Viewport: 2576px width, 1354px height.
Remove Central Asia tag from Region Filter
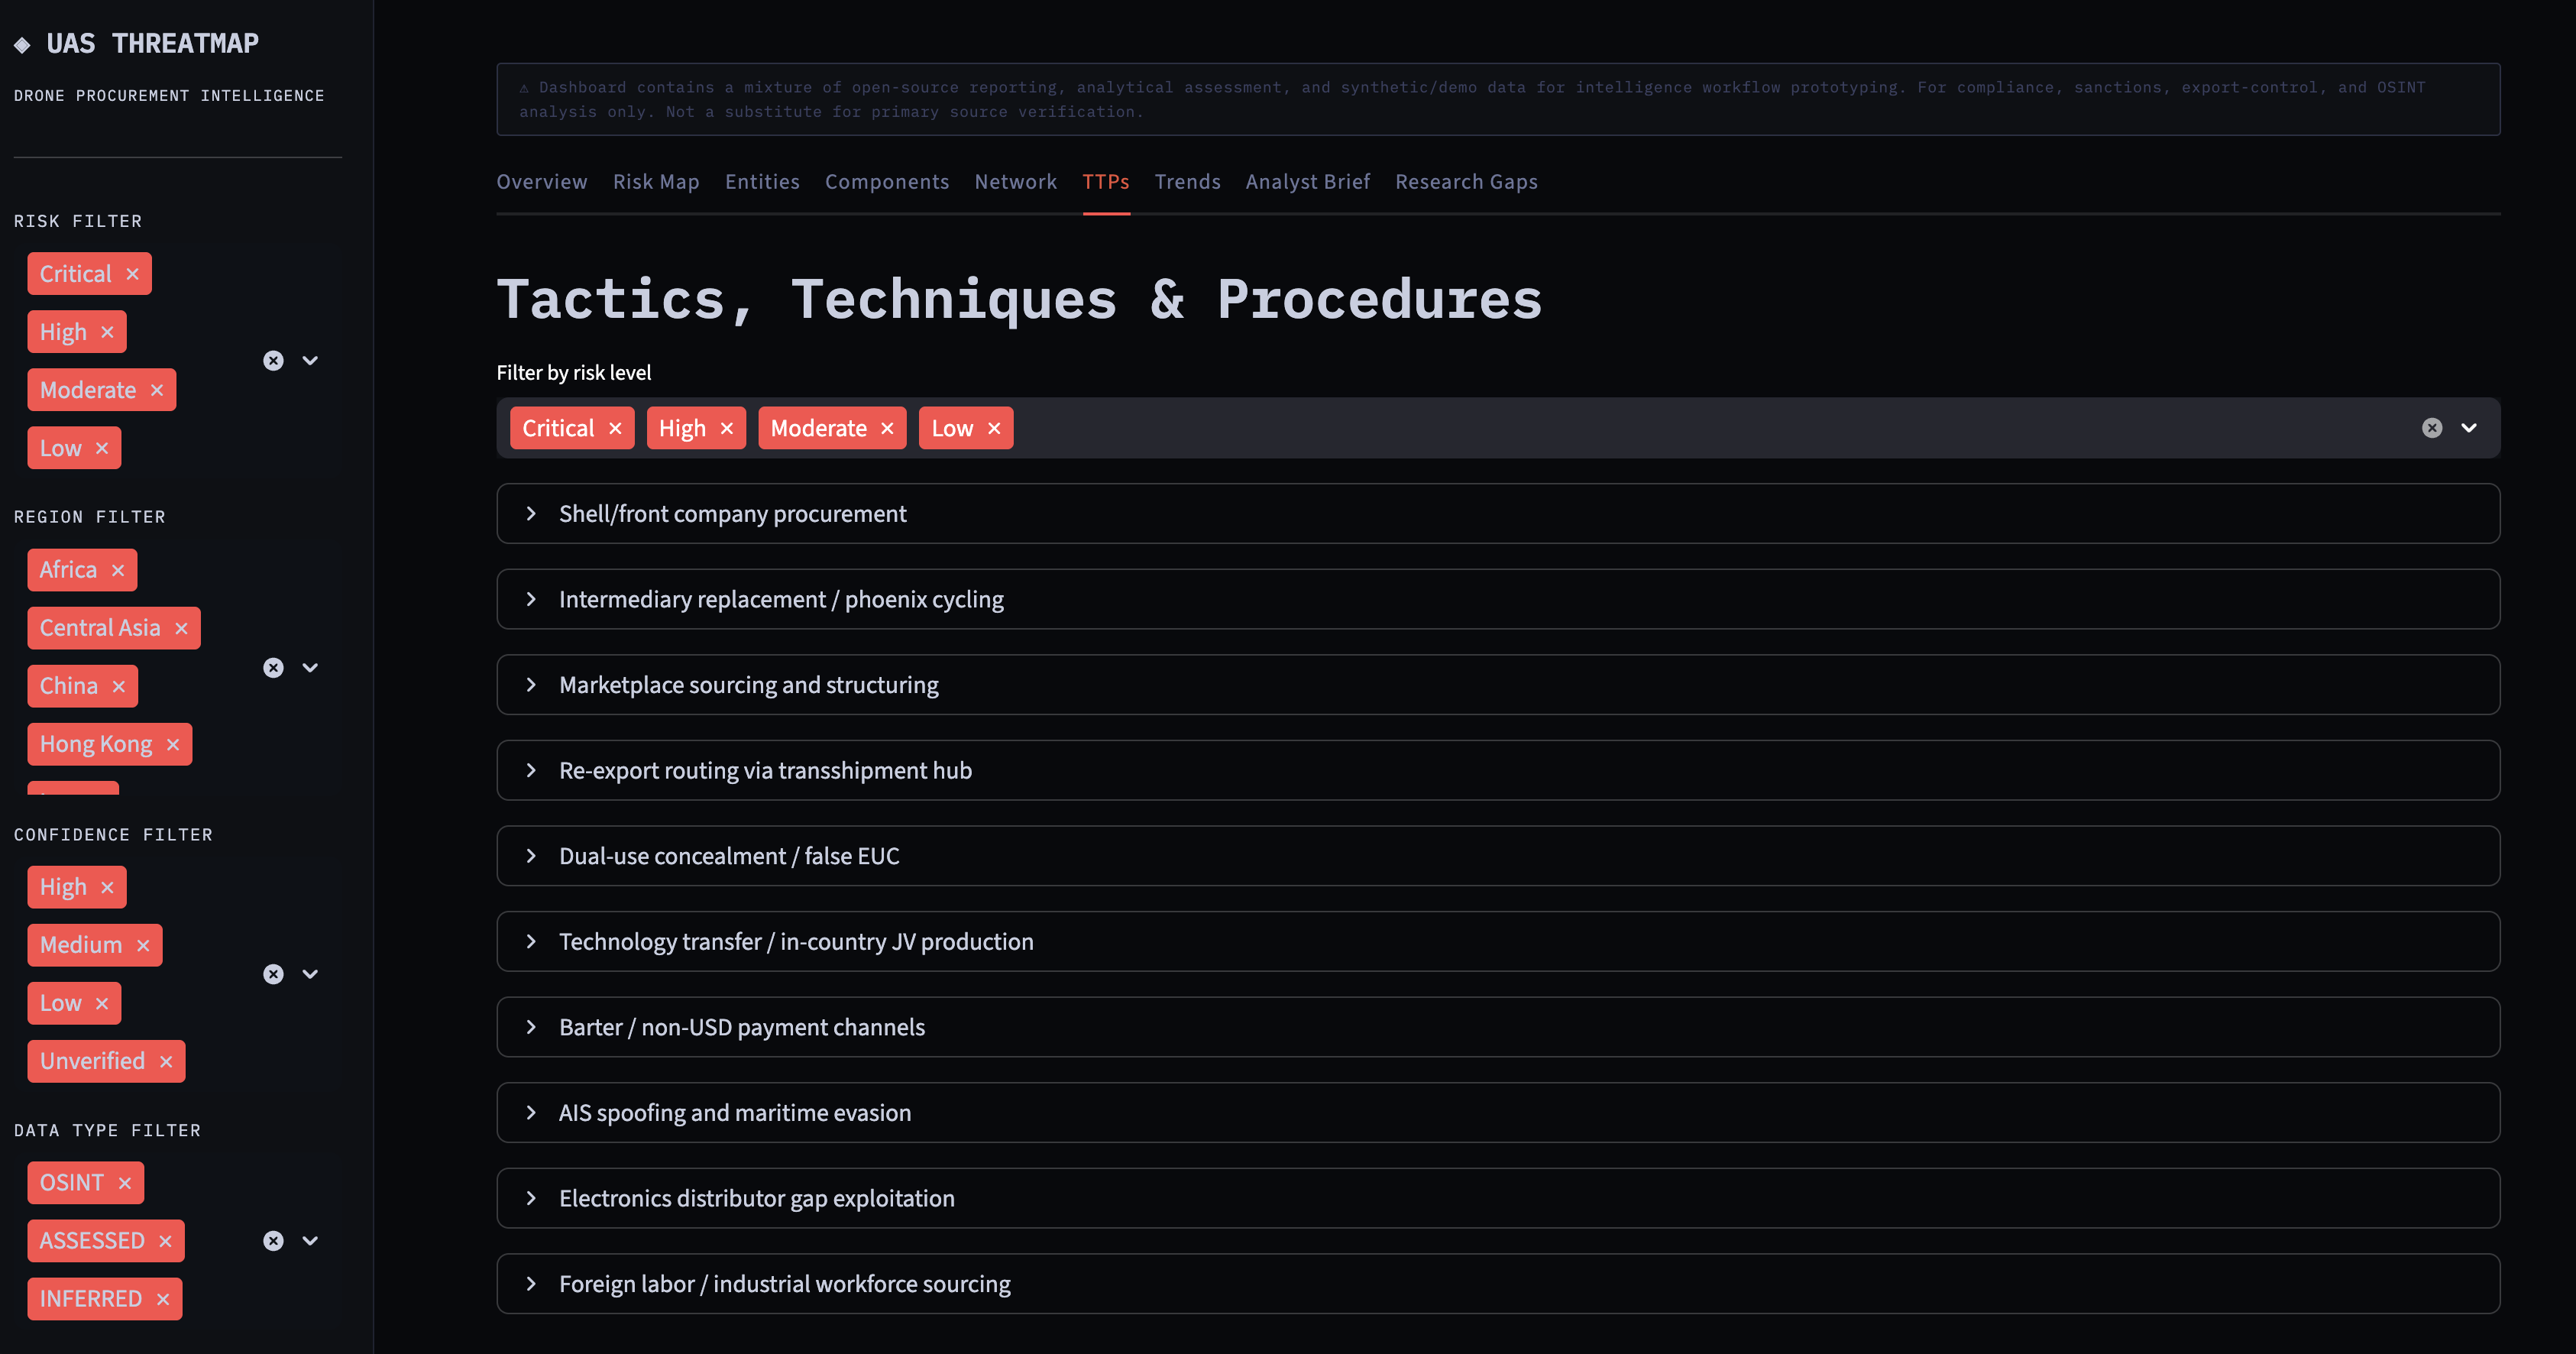click(x=181, y=628)
